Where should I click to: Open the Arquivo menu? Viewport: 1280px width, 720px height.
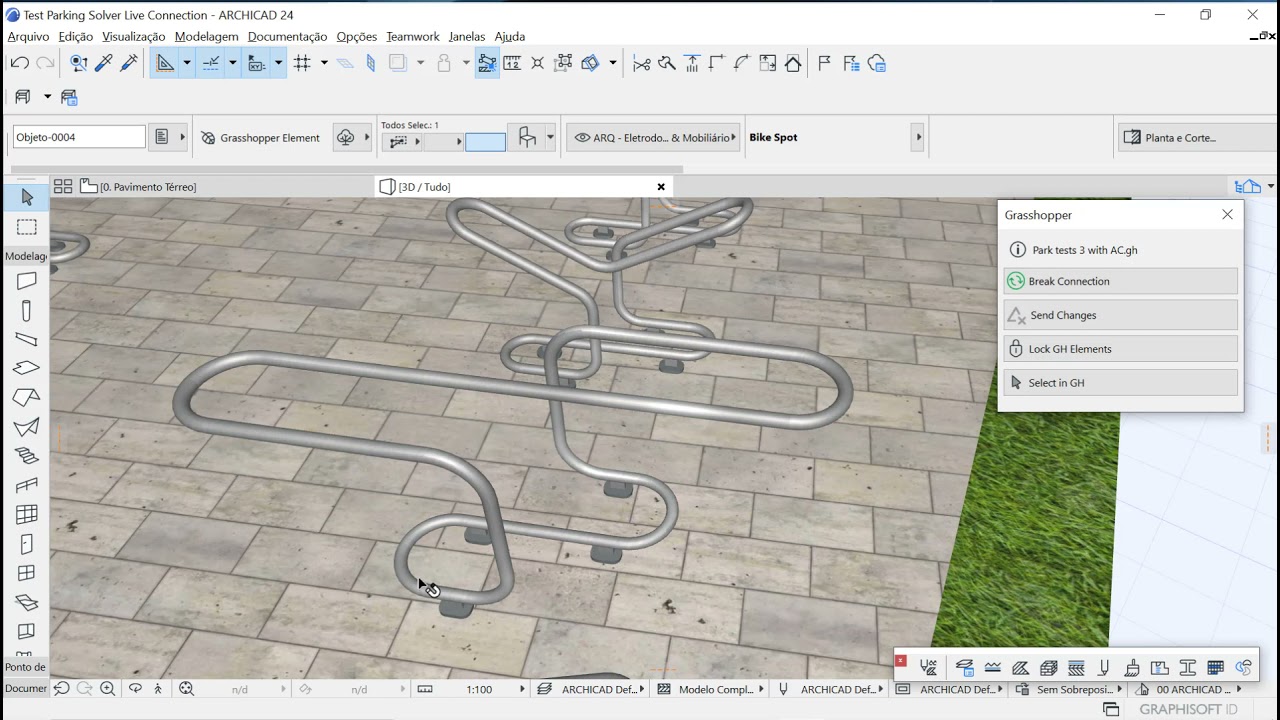(28, 36)
